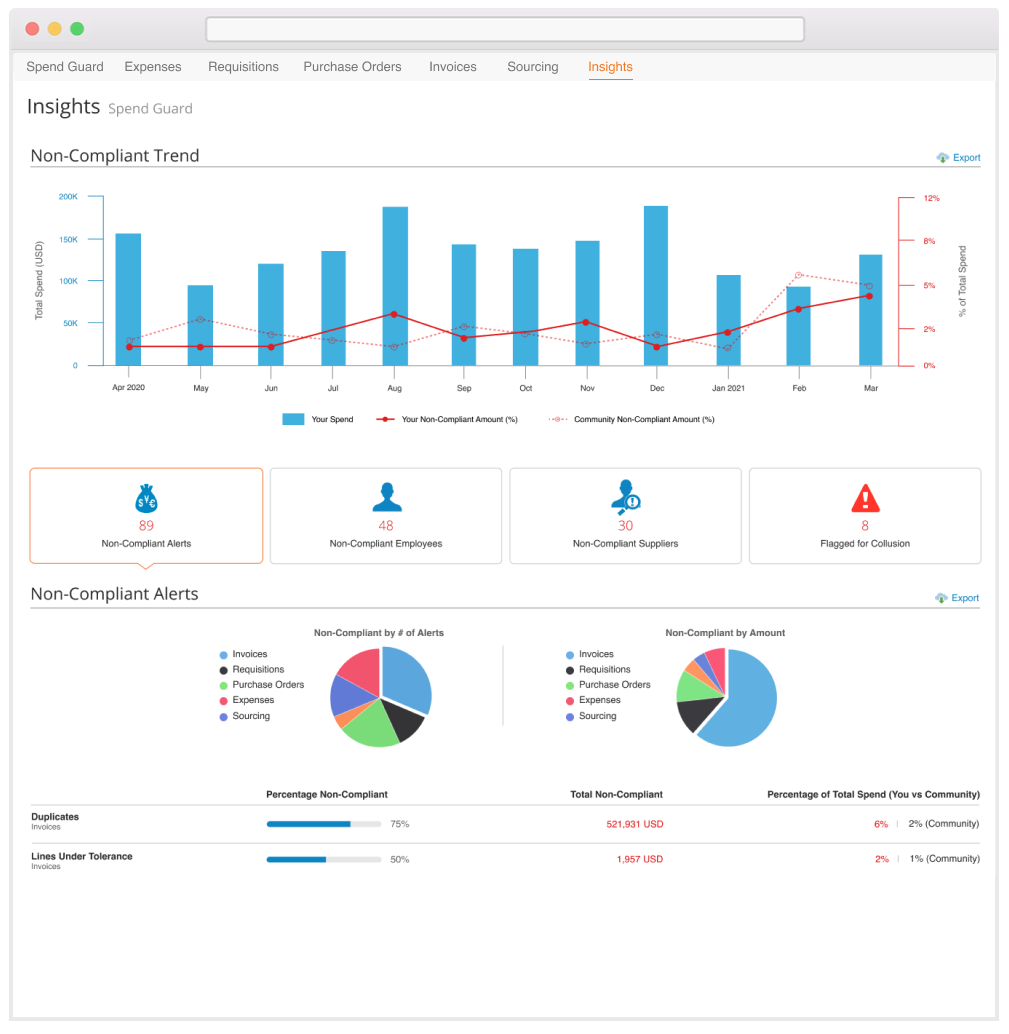Viewport: 1009px width, 1034px height.
Task: Go to the Sourcing tab
Action: point(532,67)
